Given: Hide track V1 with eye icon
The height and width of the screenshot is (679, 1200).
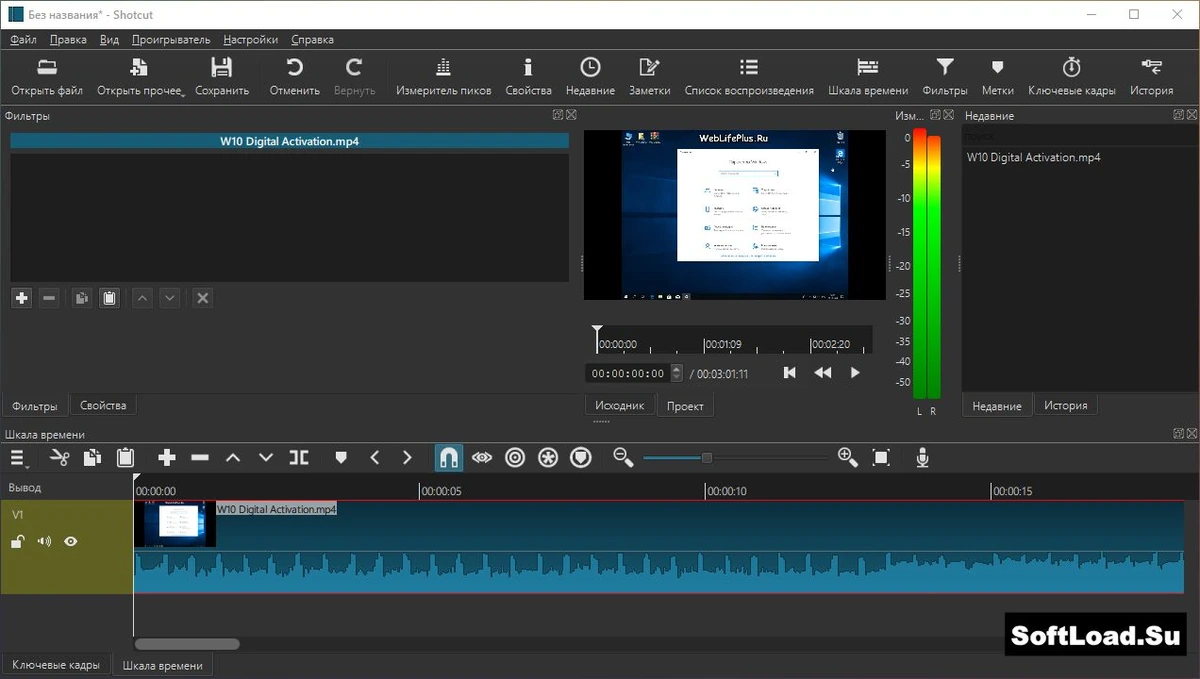Looking at the screenshot, I should pos(71,542).
